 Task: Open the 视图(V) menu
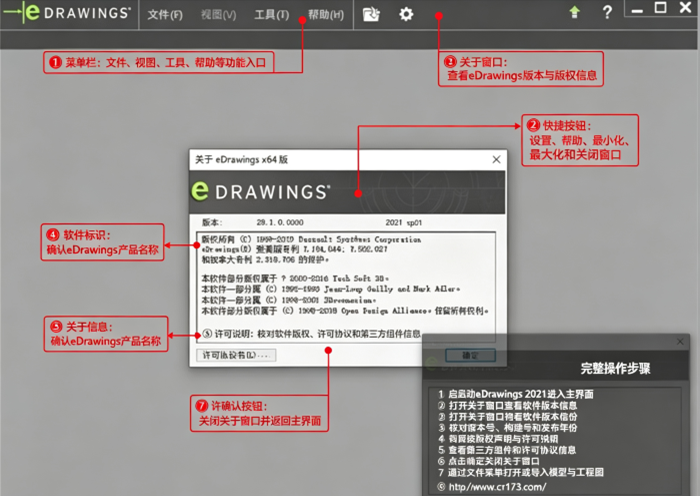pos(218,15)
